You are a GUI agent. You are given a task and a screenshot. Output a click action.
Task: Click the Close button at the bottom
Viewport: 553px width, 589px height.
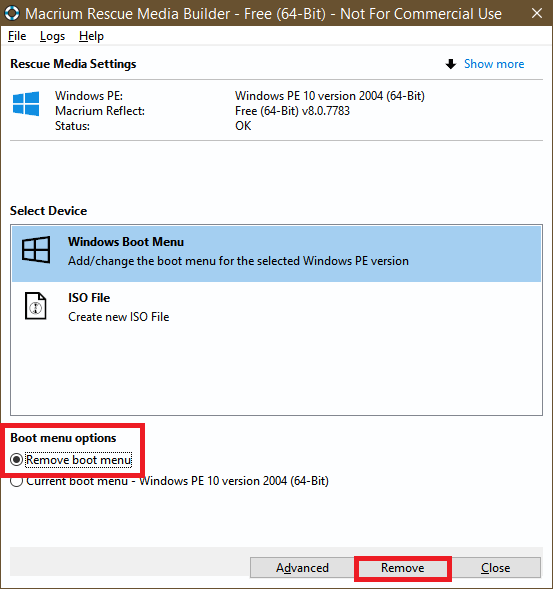tap(496, 568)
